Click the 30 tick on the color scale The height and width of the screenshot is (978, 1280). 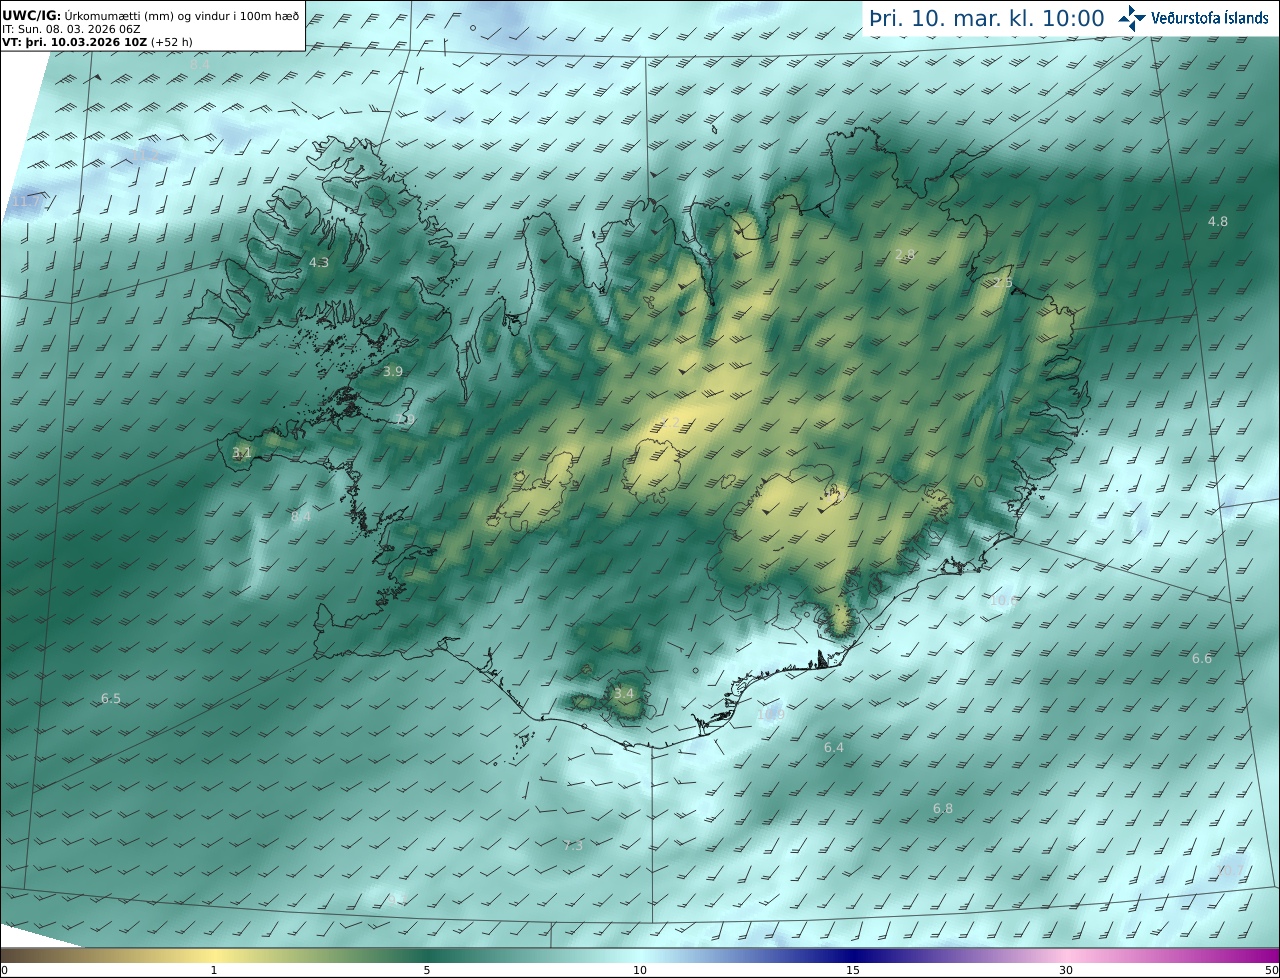[x=1066, y=970]
